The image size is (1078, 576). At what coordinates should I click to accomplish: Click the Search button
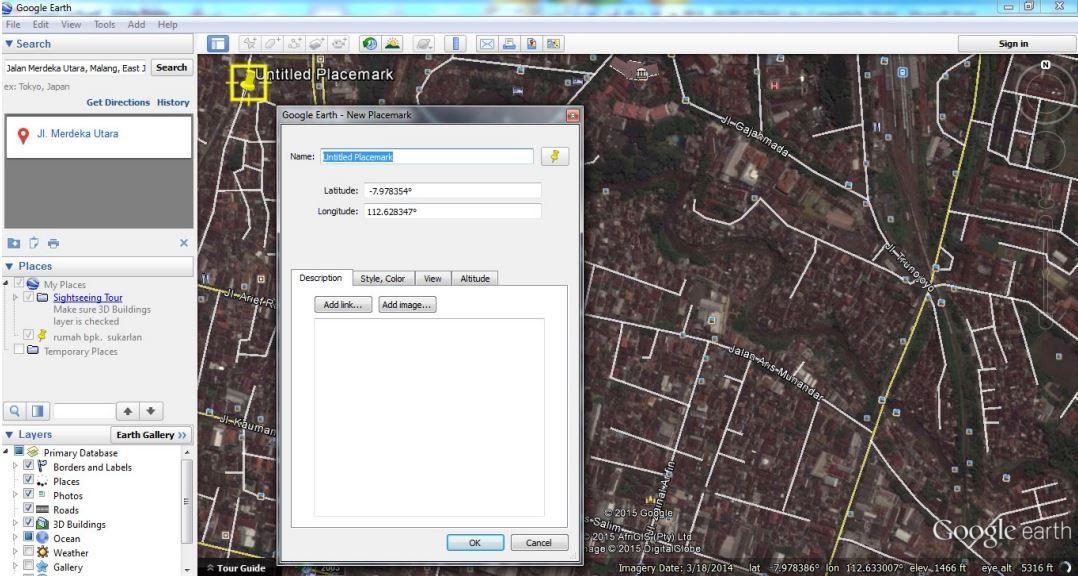(x=172, y=67)
